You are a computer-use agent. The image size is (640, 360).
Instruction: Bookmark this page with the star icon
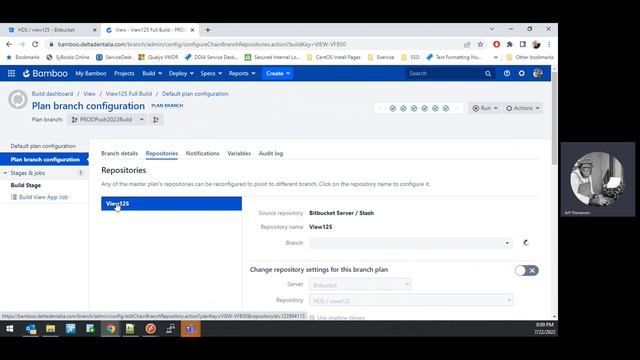[x=480, y=44]
